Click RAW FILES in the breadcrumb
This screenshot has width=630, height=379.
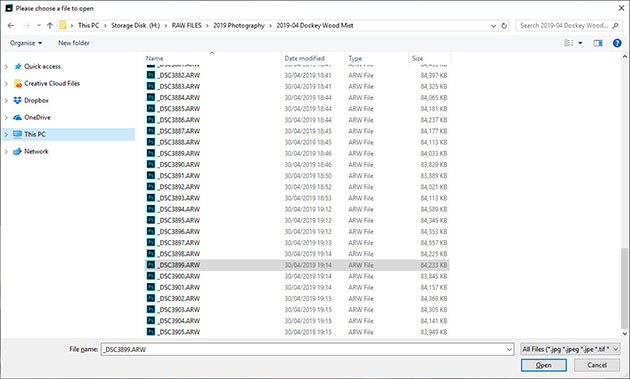[186, 25]
